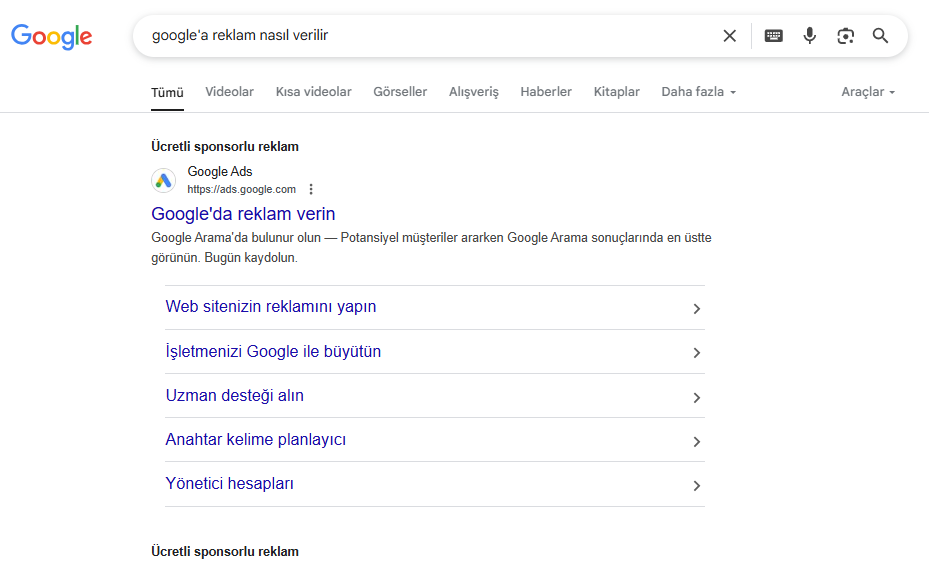Open İşletmenizi Google ile büyütün sitelink
This screenshot has height=564, width=929.
pyautogui.click(x=273, y=351)
